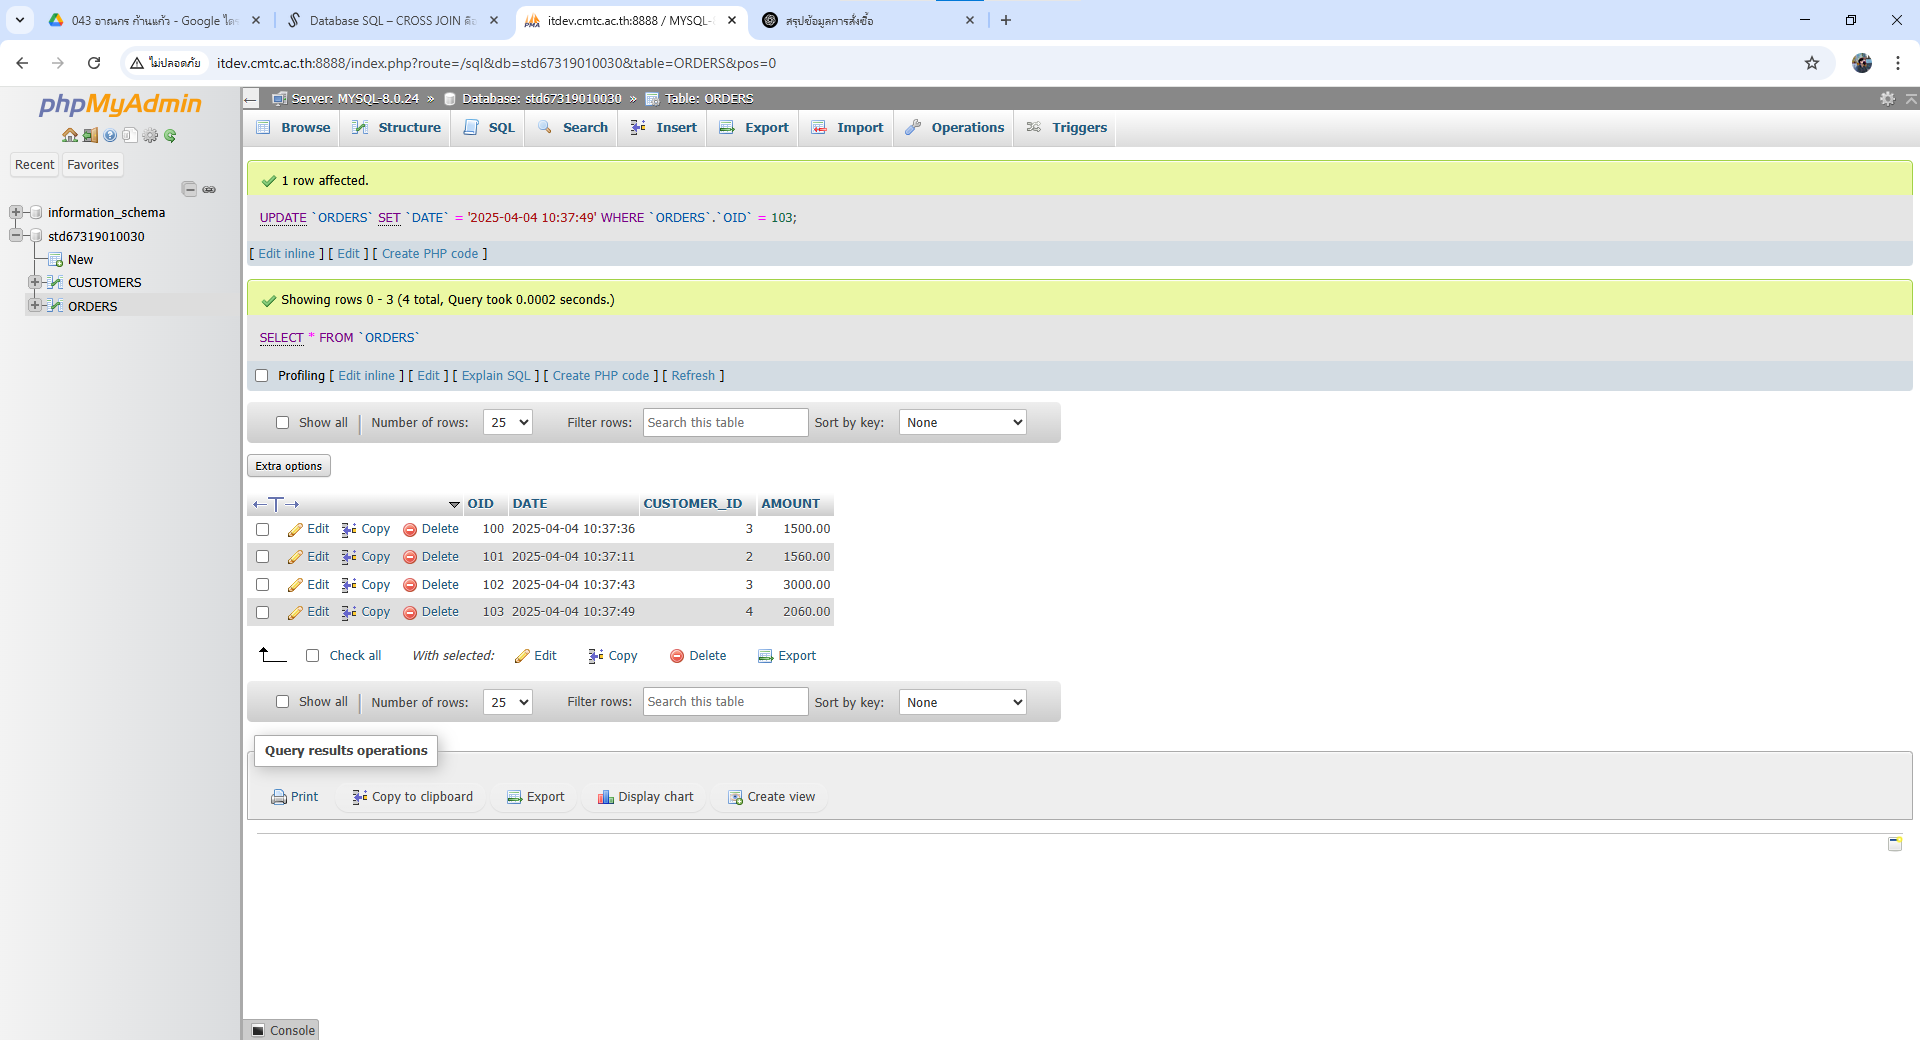
Task: Click the log out door icon
Action: (x=90, y=135)
